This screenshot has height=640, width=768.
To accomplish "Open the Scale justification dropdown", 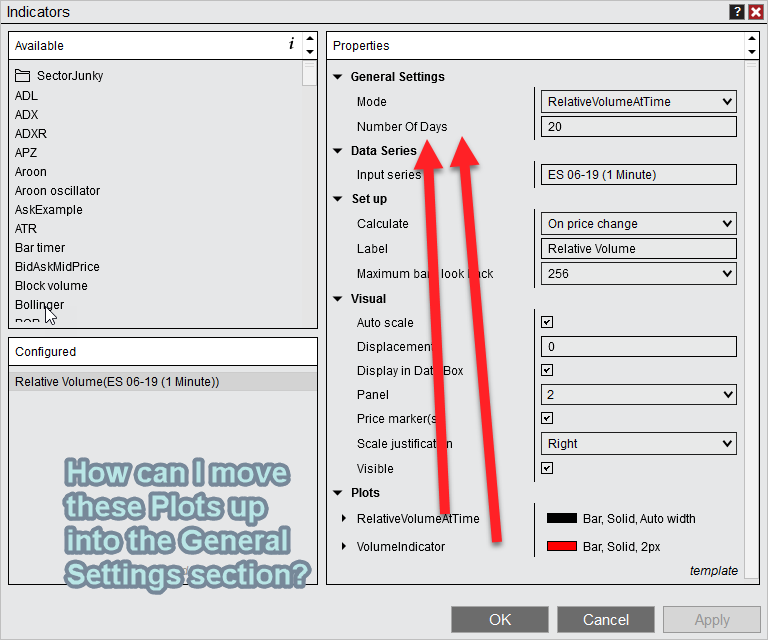I will click(639, 444).
